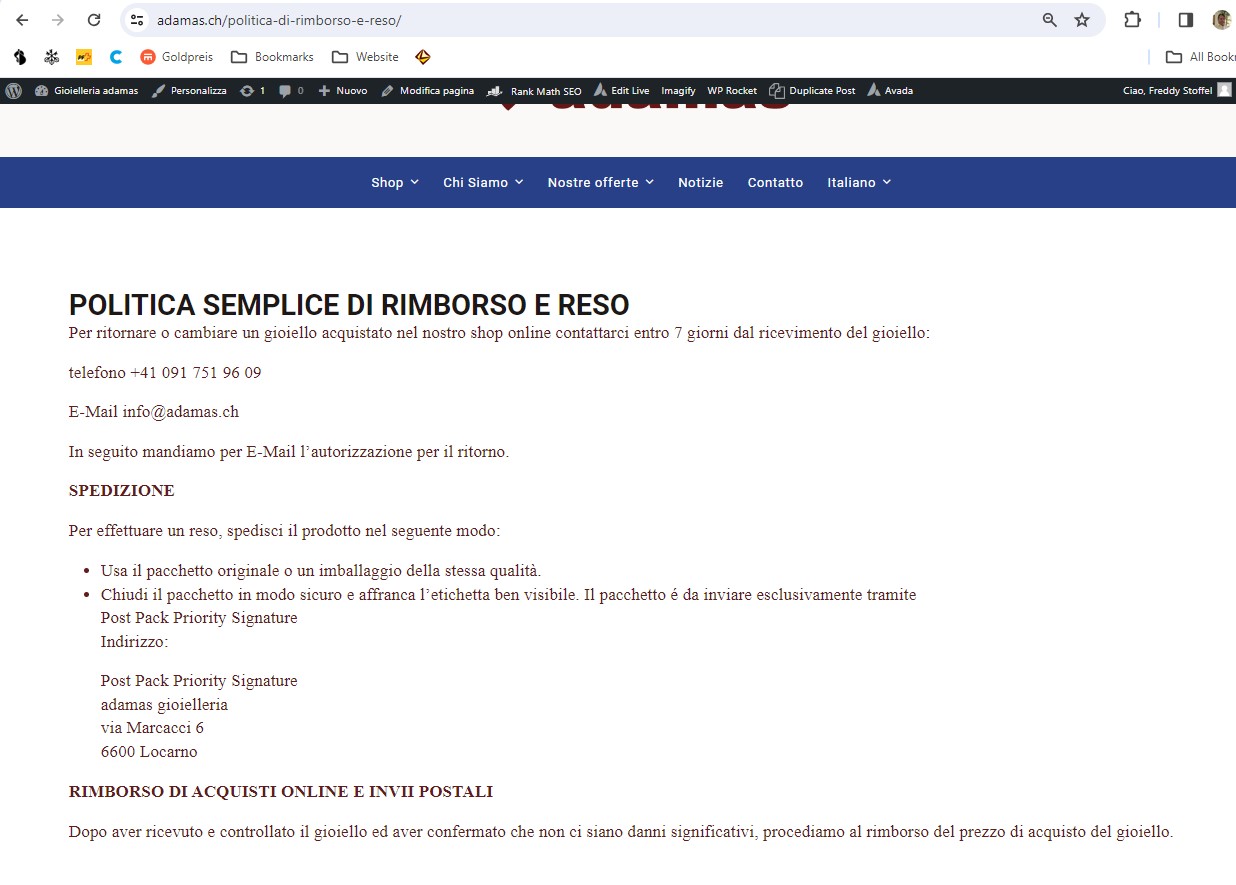Go back to the previous page
The image size is (1236, 885).
(x=22, y=20)
